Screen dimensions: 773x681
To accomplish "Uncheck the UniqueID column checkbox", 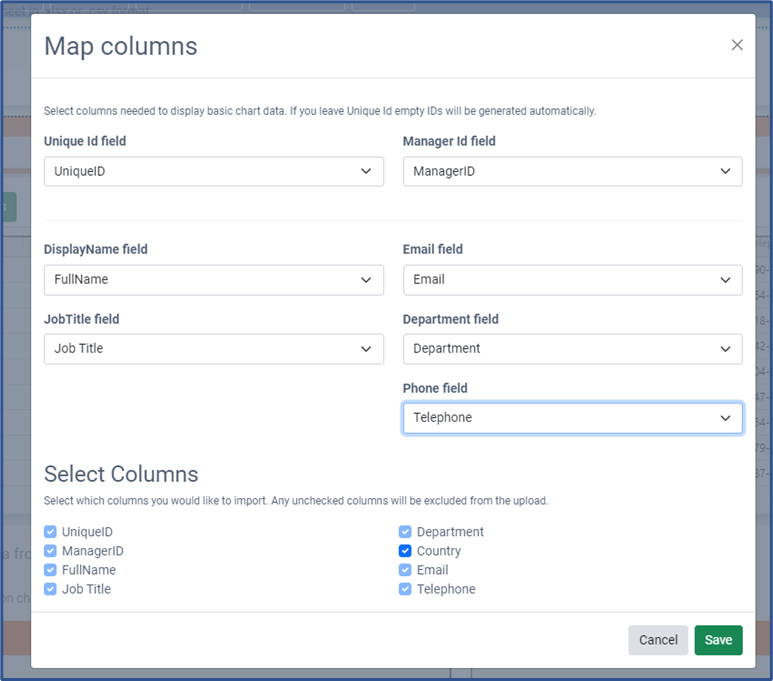I will pos(51,532).
